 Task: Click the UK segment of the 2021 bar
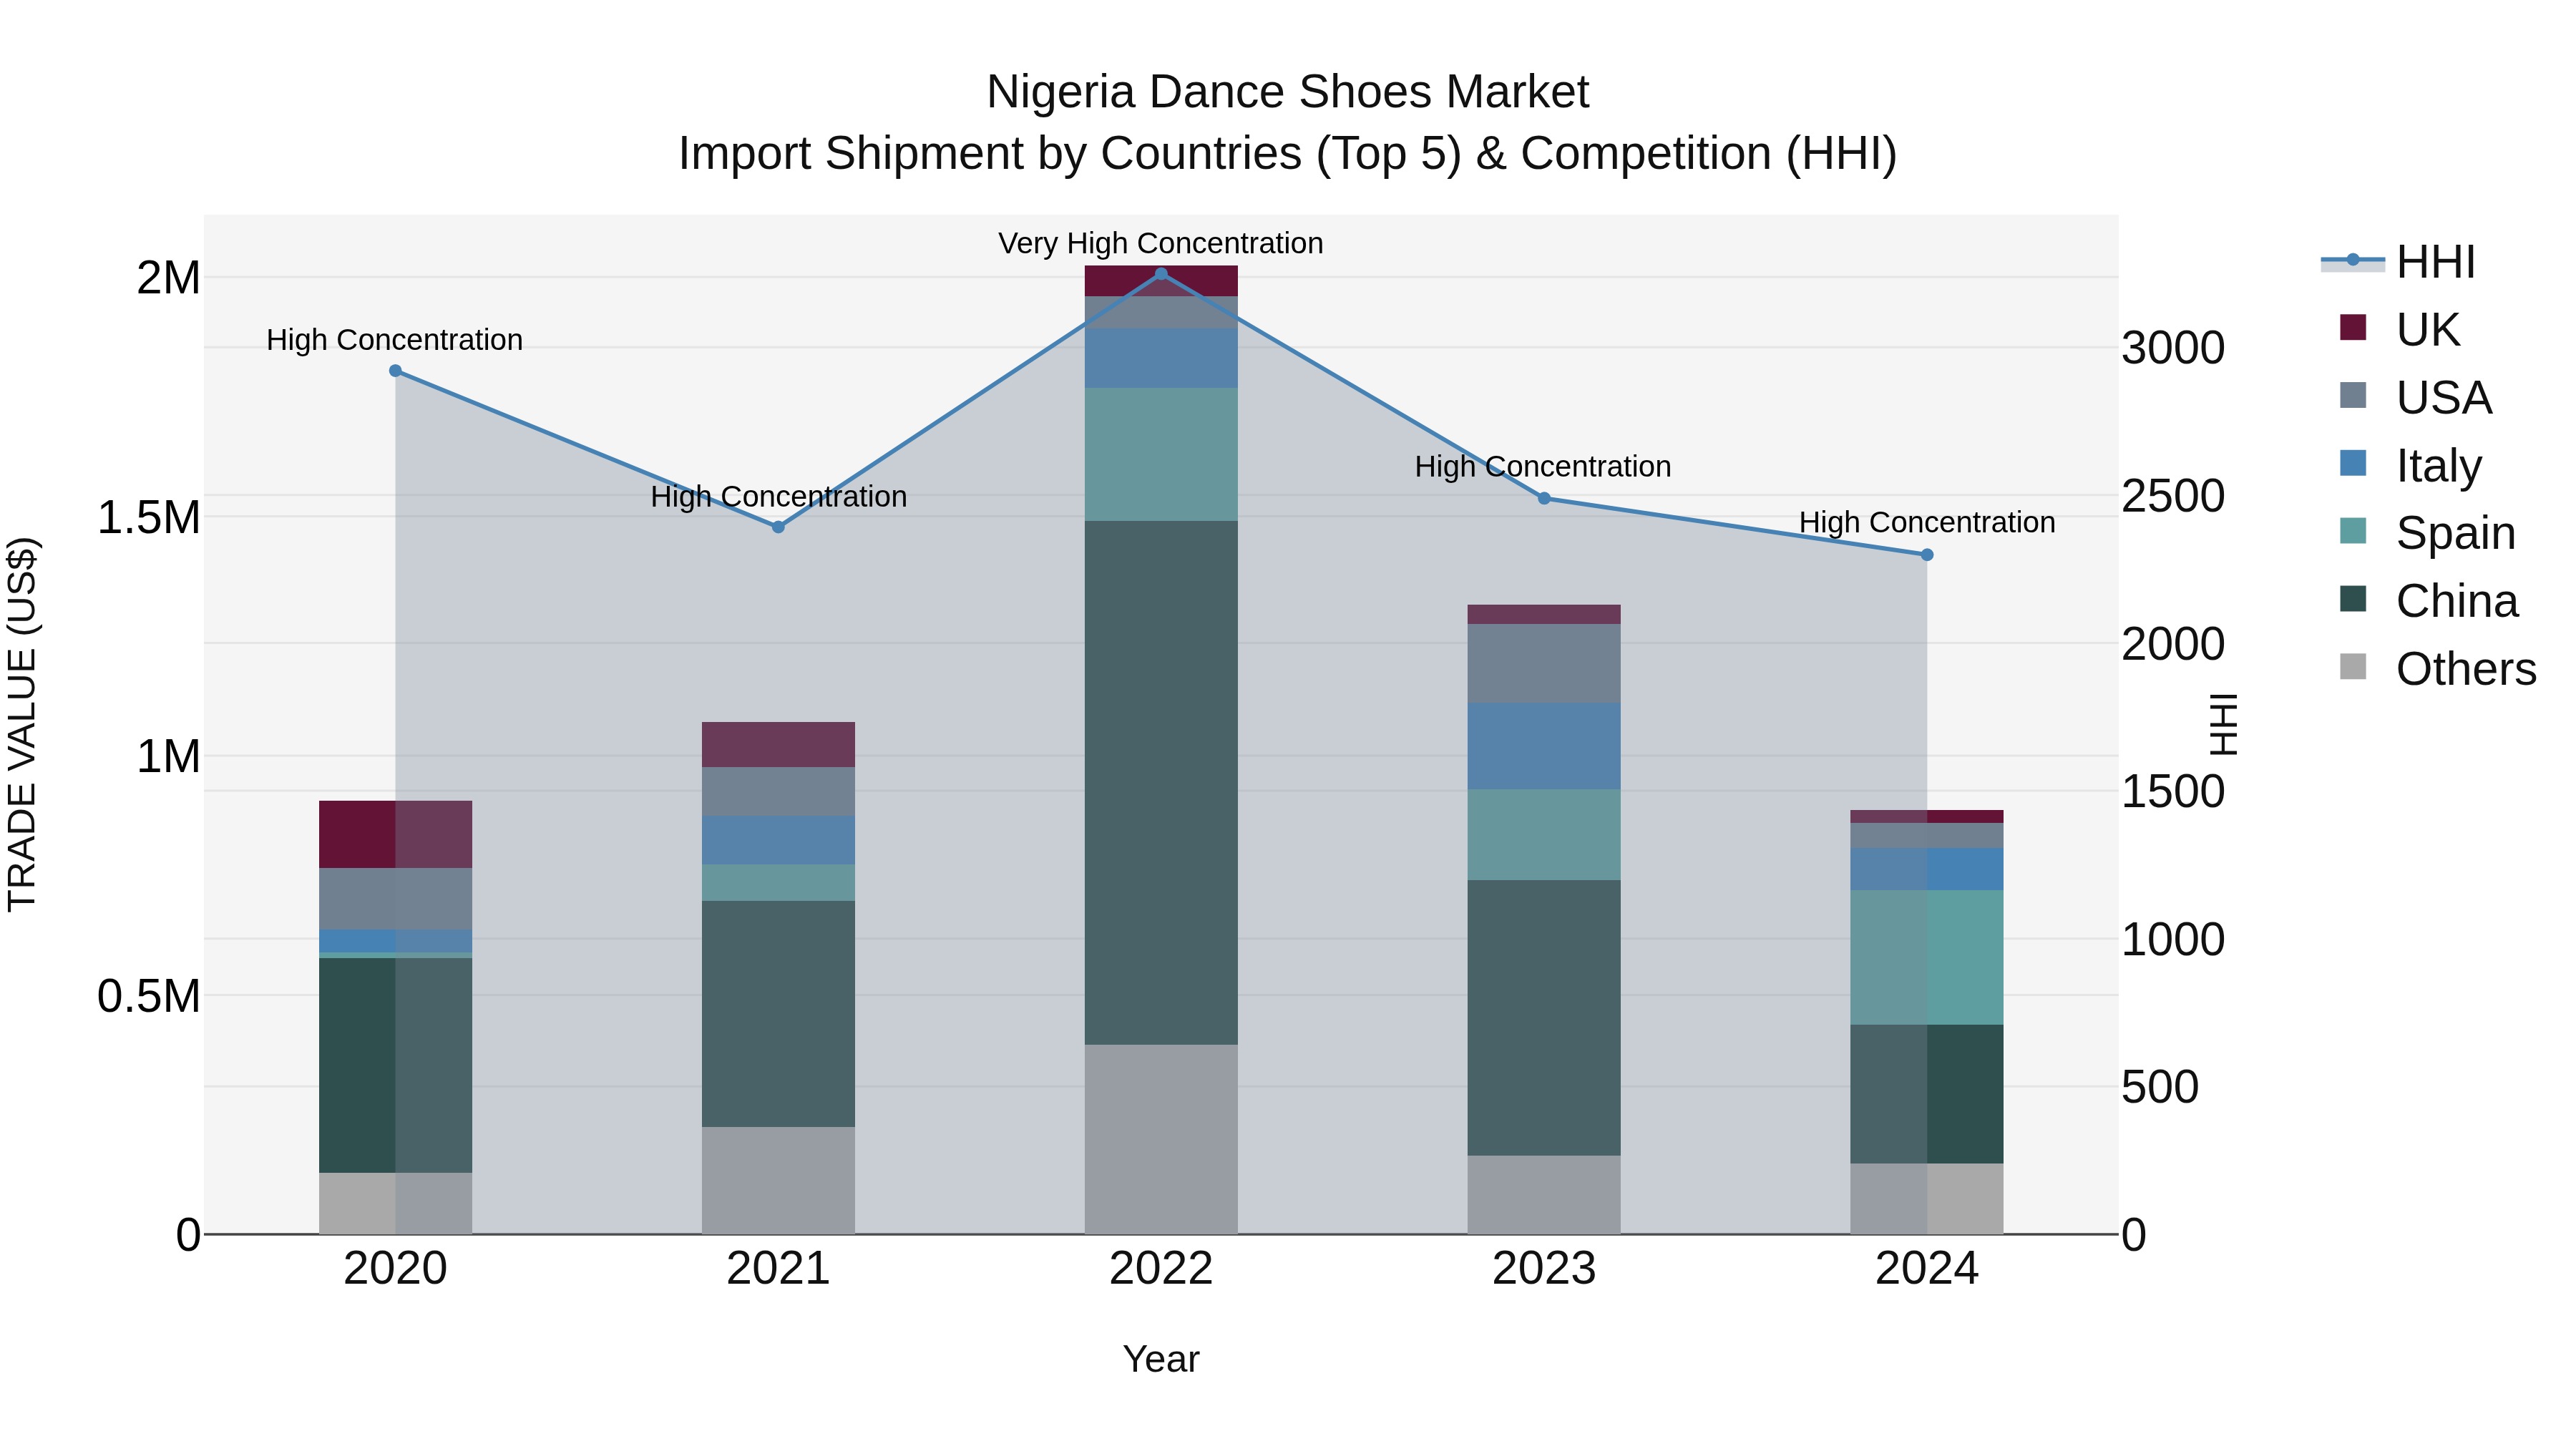tap(778, 744)
